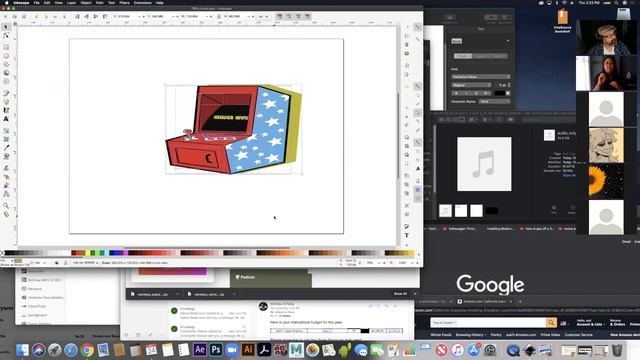Open Character Styles None dropdown

point(495,101)
